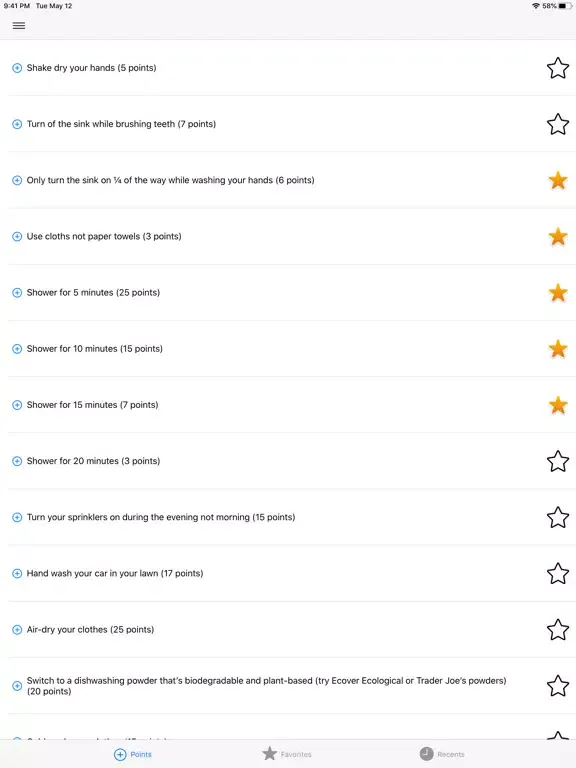Add points for Shake dry your hands

17,68
